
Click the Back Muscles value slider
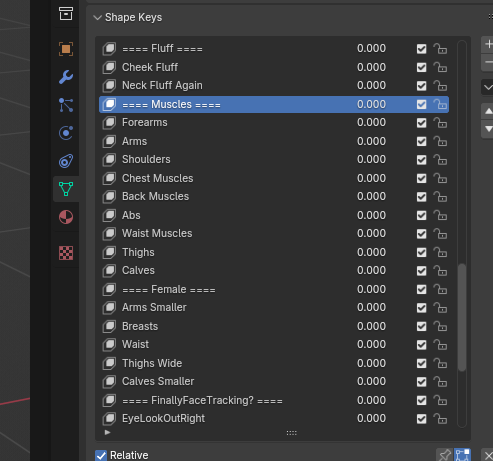pos(371,197)
